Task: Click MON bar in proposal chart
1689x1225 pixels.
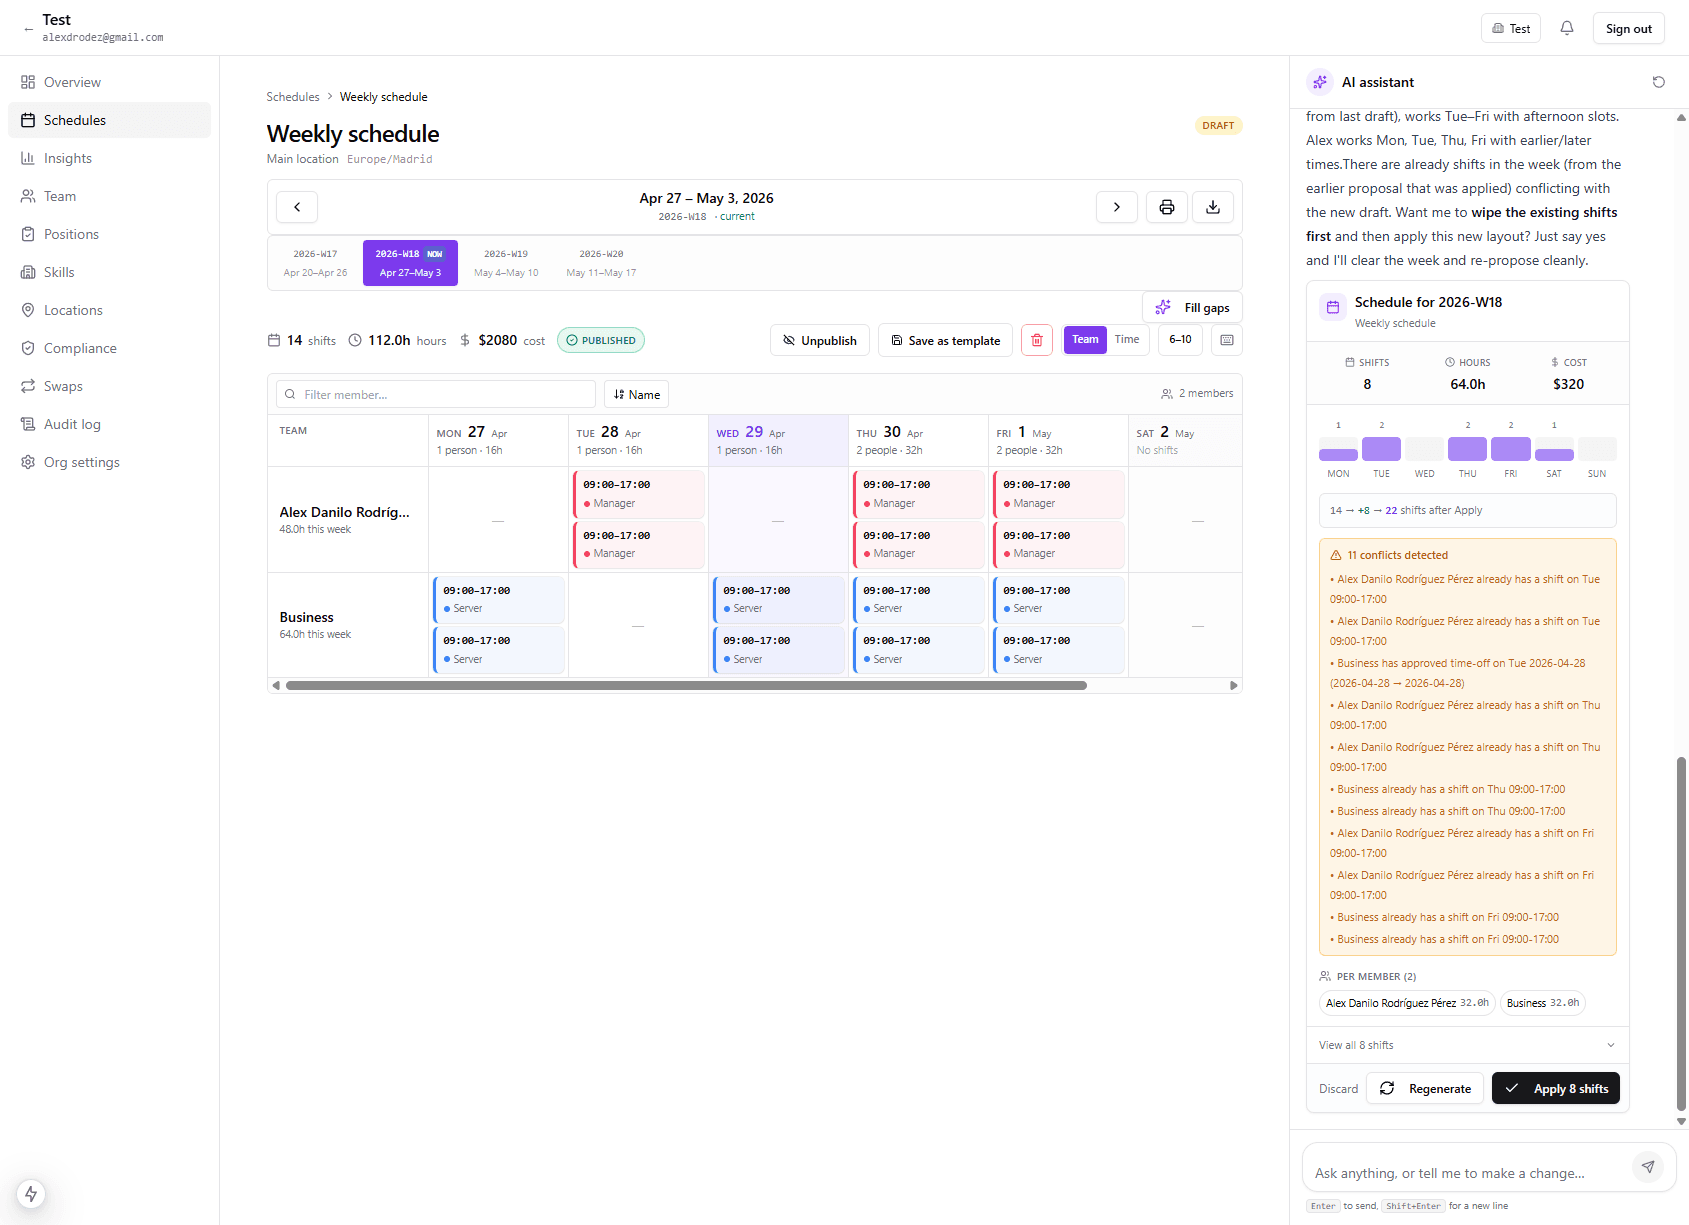Action: click(1338, 455)
